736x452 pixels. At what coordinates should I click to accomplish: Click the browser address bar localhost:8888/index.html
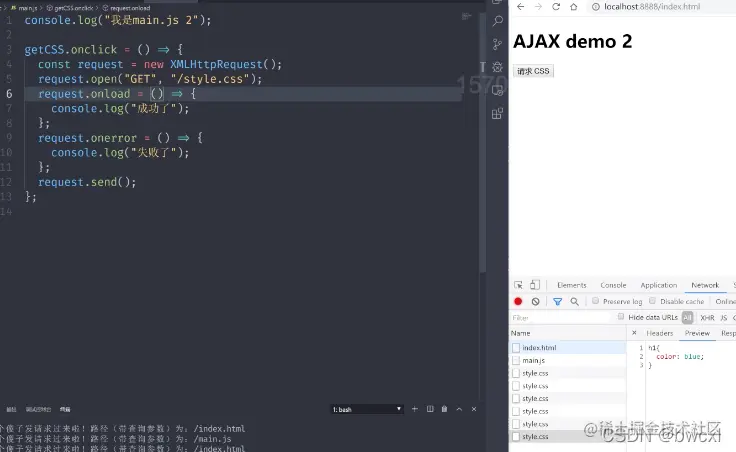(x=652, y=7)
